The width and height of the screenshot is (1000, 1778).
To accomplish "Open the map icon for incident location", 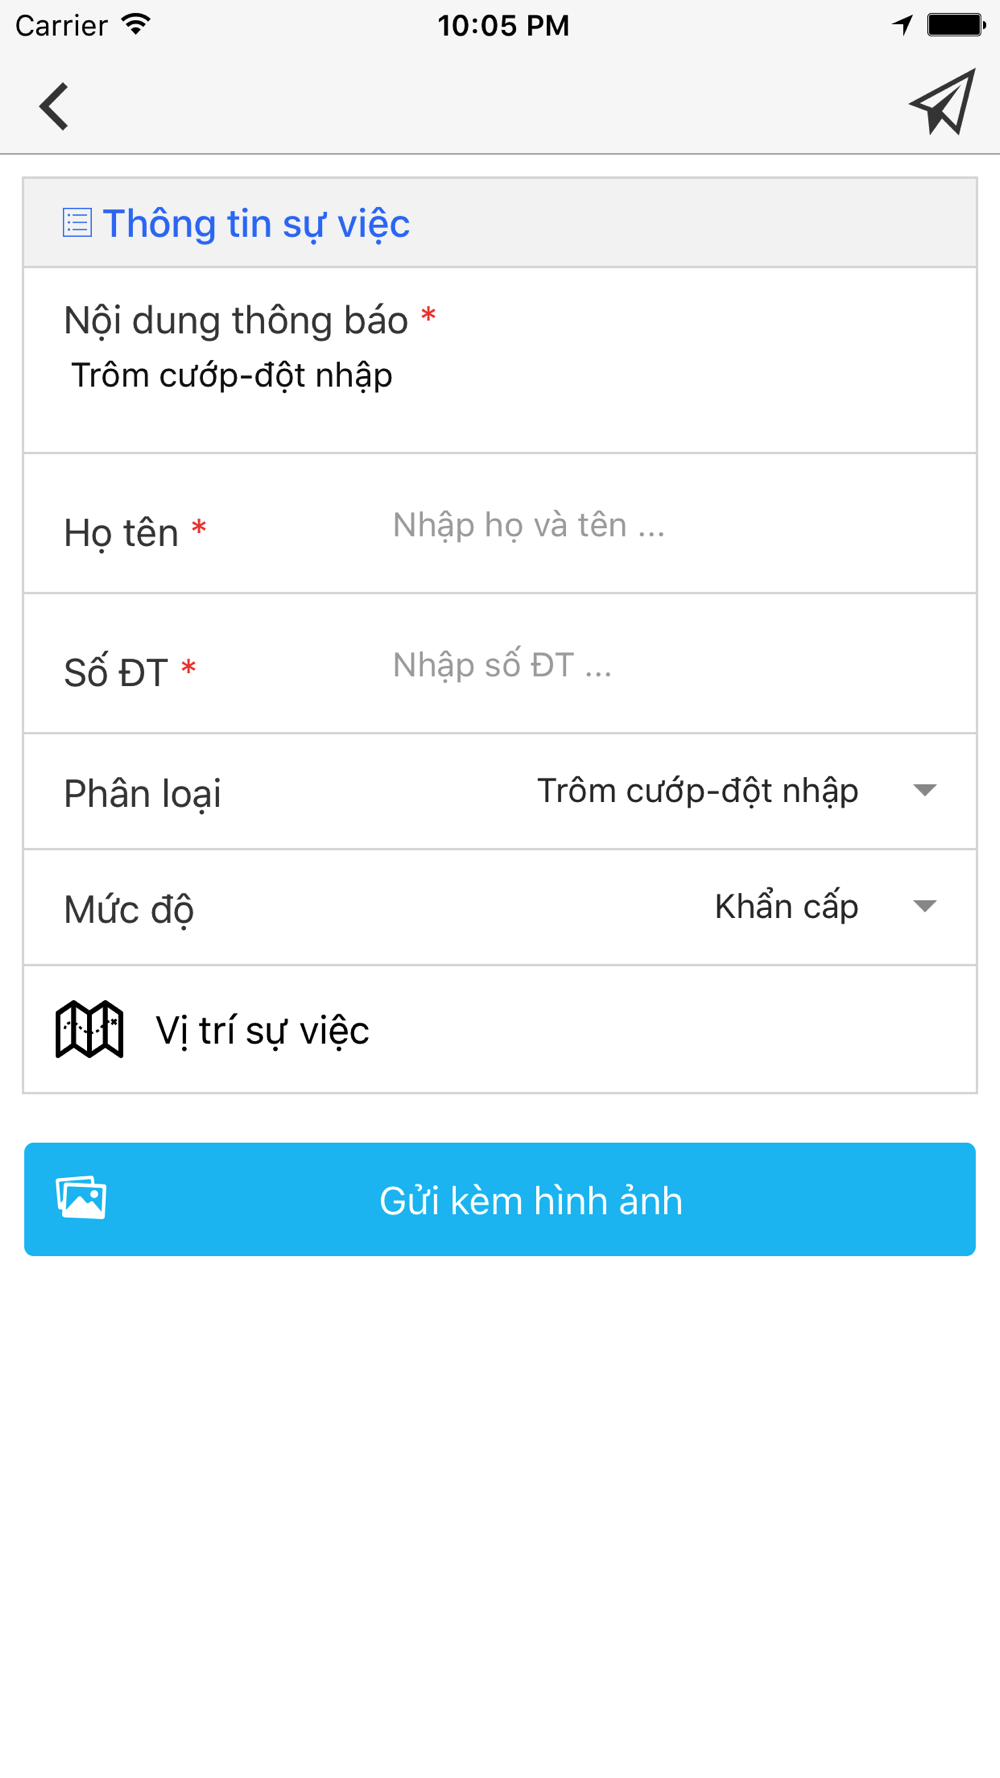I will coord(89,1029).
